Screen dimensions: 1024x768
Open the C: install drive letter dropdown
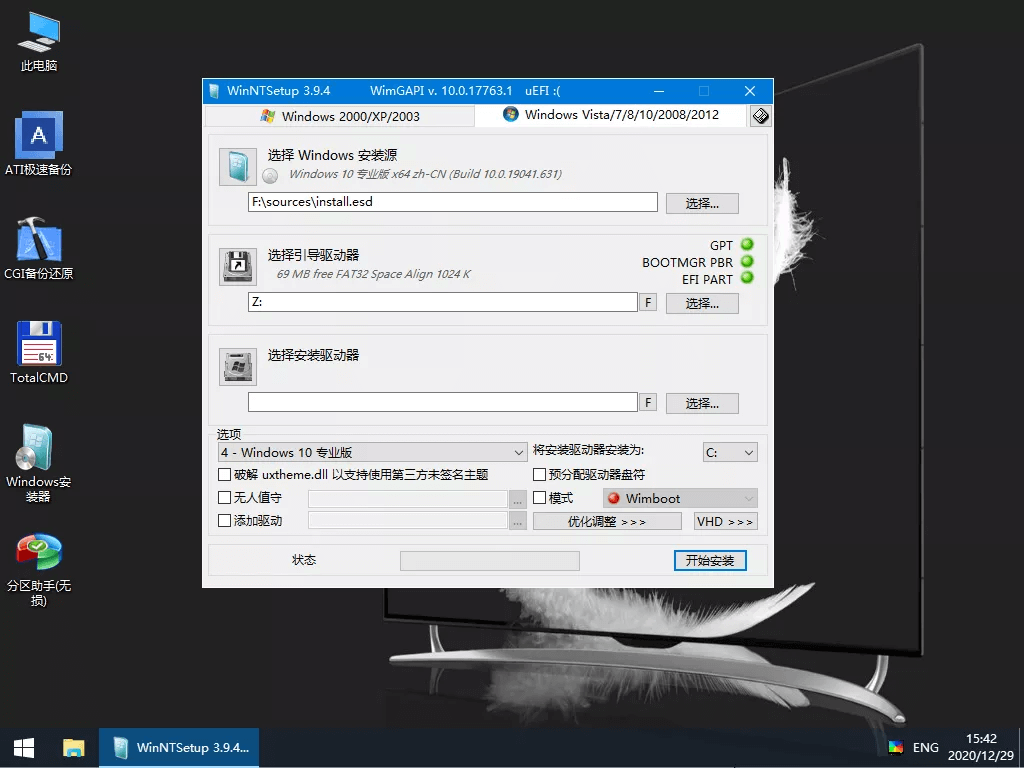730,451
